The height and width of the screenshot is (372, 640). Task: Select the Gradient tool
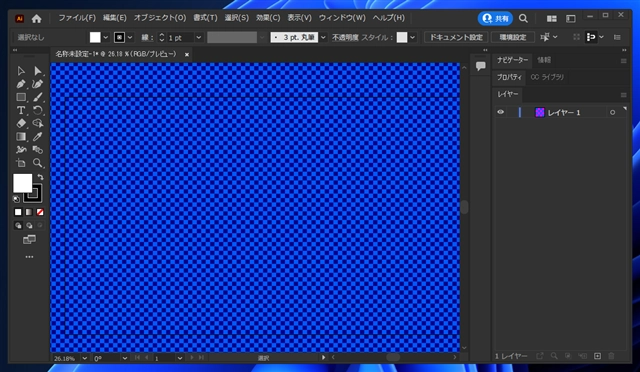[21, 136]
